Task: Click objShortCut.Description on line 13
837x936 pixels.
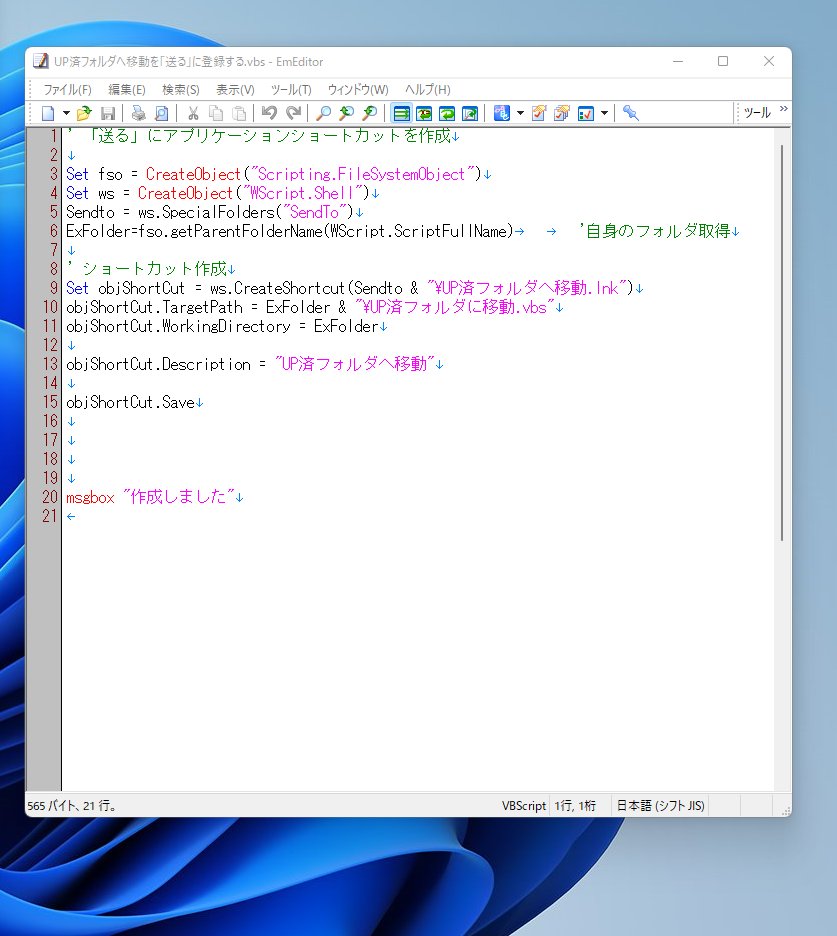Action: point(159,364)
